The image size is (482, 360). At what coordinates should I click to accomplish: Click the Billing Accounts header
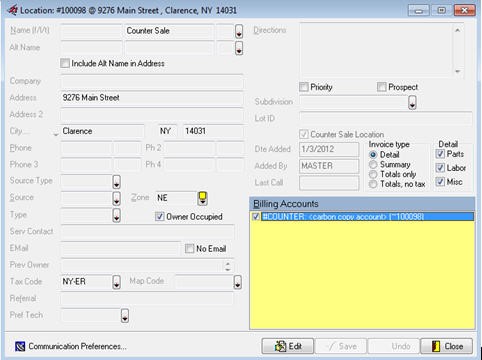(362, 204)
